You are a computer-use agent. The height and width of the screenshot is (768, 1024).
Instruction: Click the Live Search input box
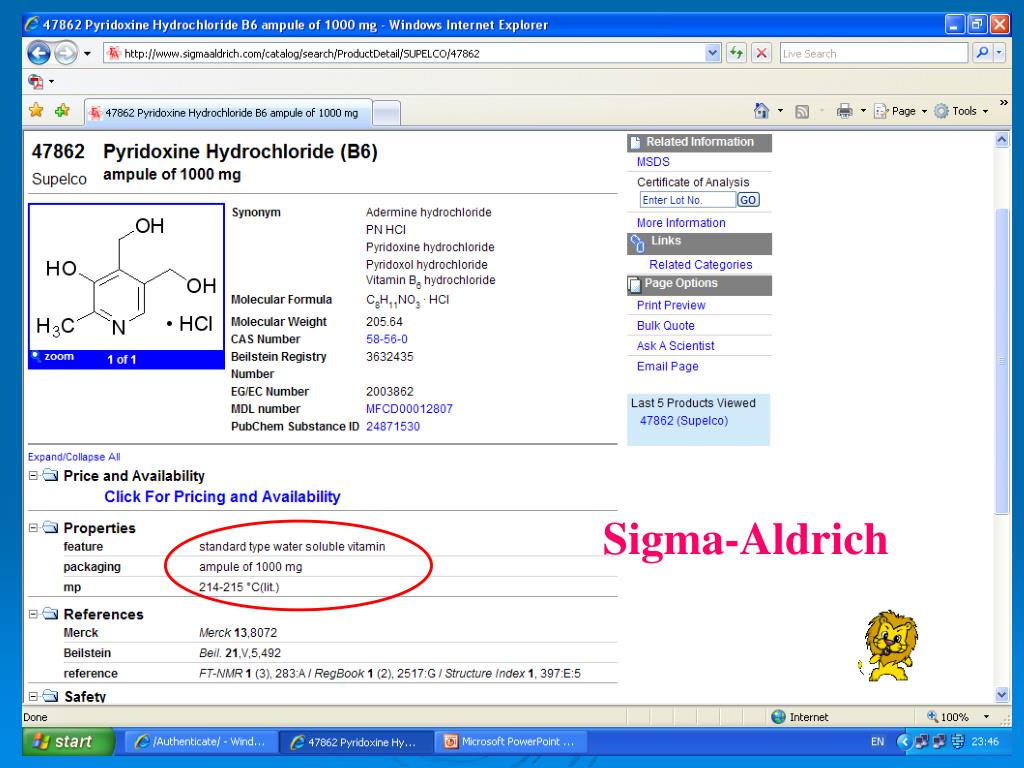(x=873, y=54)
